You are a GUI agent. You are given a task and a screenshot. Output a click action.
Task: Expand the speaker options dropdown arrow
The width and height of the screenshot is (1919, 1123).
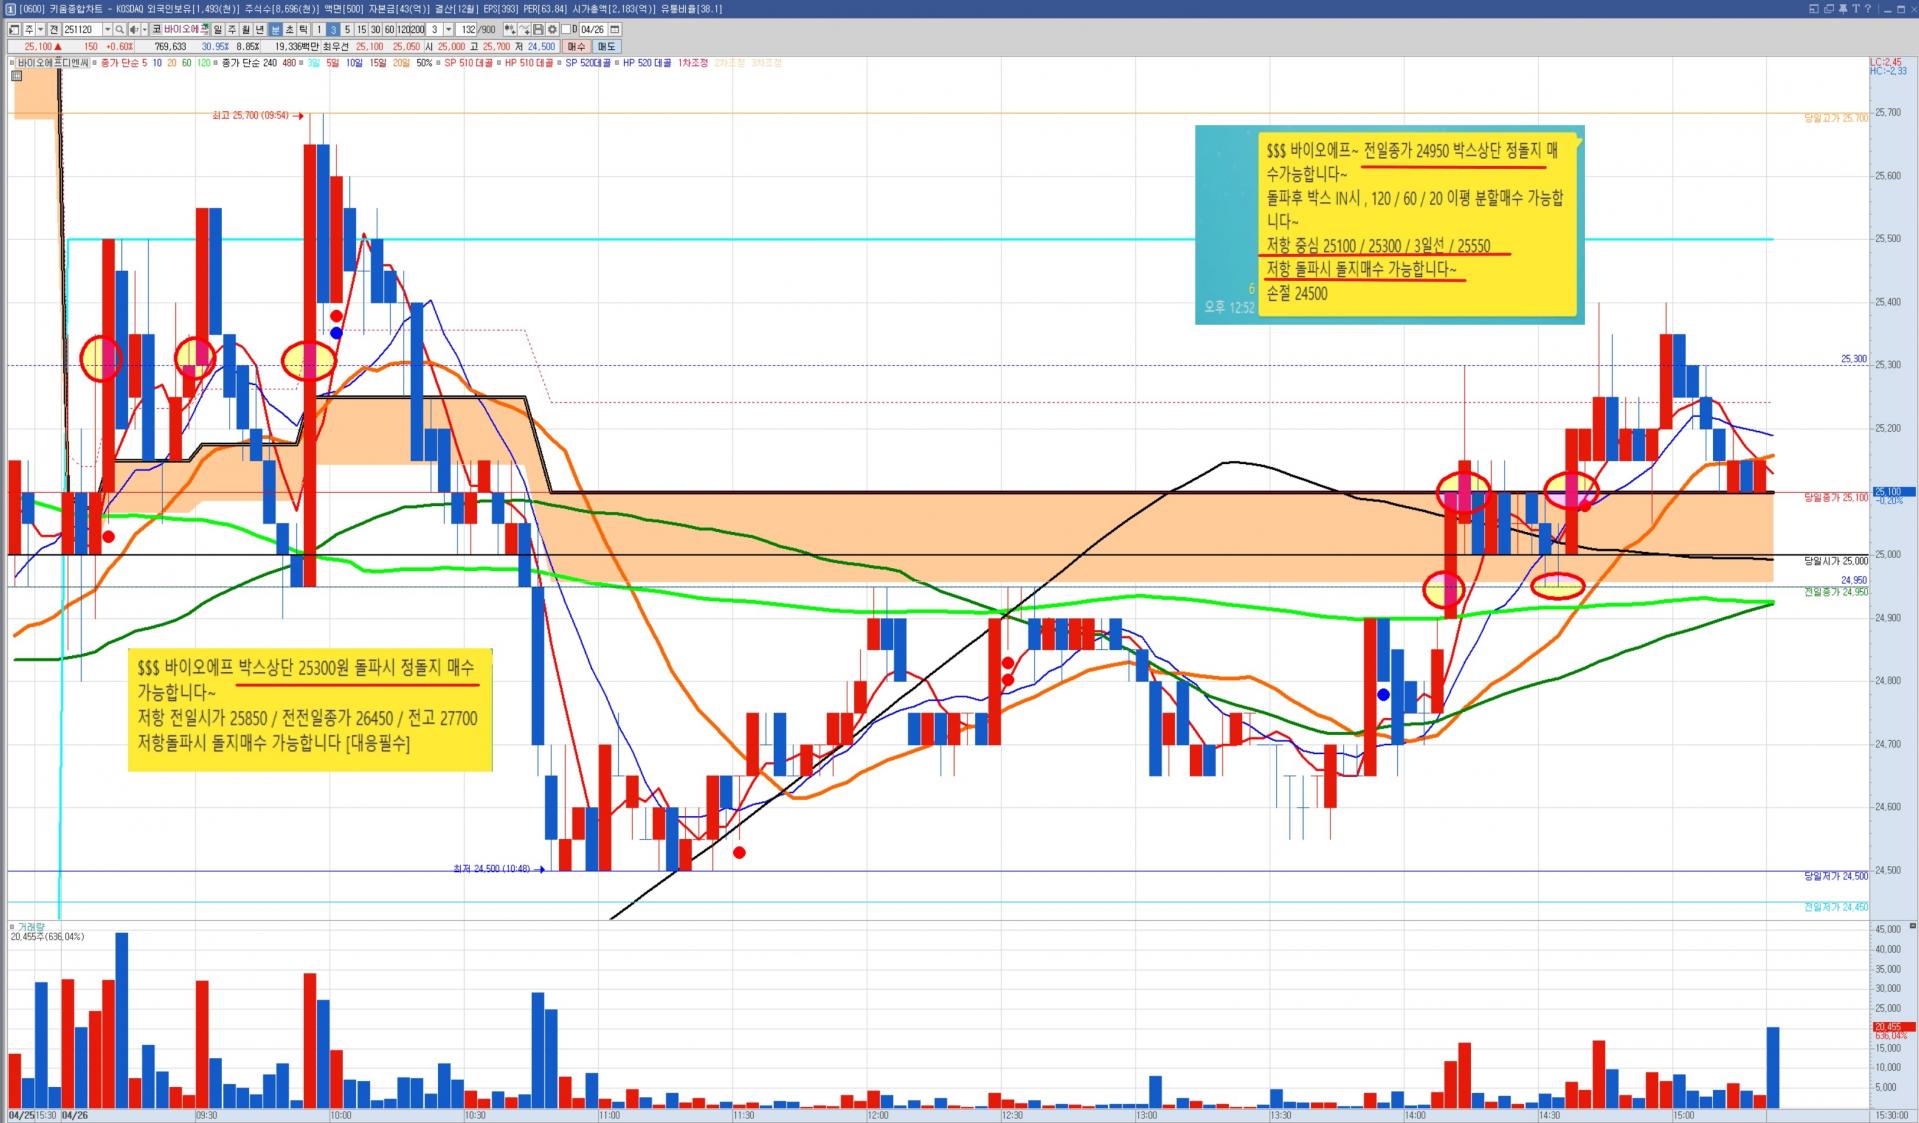pyautogui.click(x=144, y=30)
